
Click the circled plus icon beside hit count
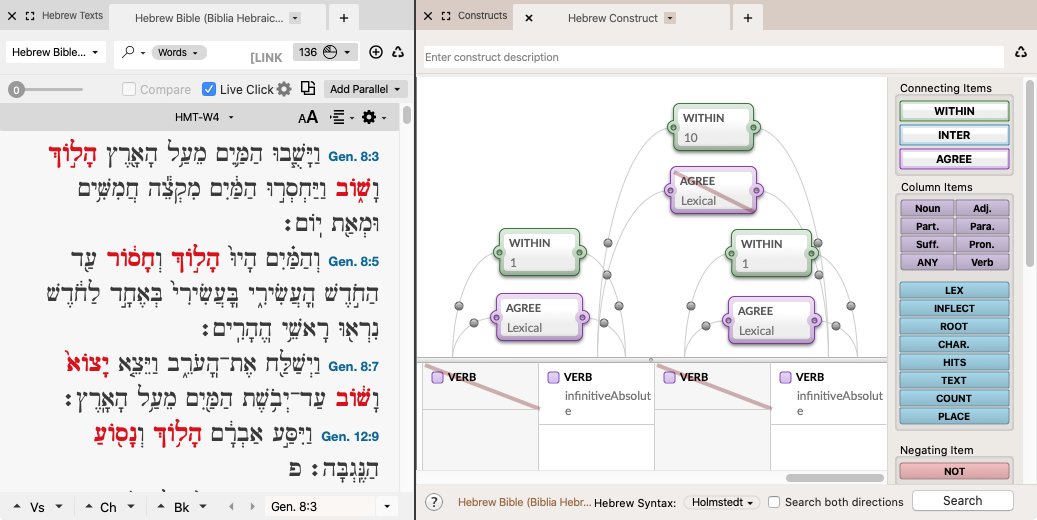point(376,53)
